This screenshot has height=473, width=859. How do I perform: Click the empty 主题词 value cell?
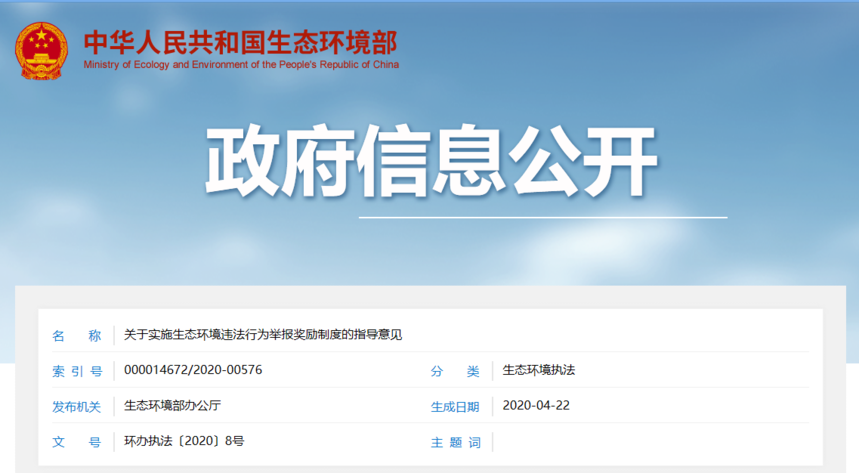651,442
